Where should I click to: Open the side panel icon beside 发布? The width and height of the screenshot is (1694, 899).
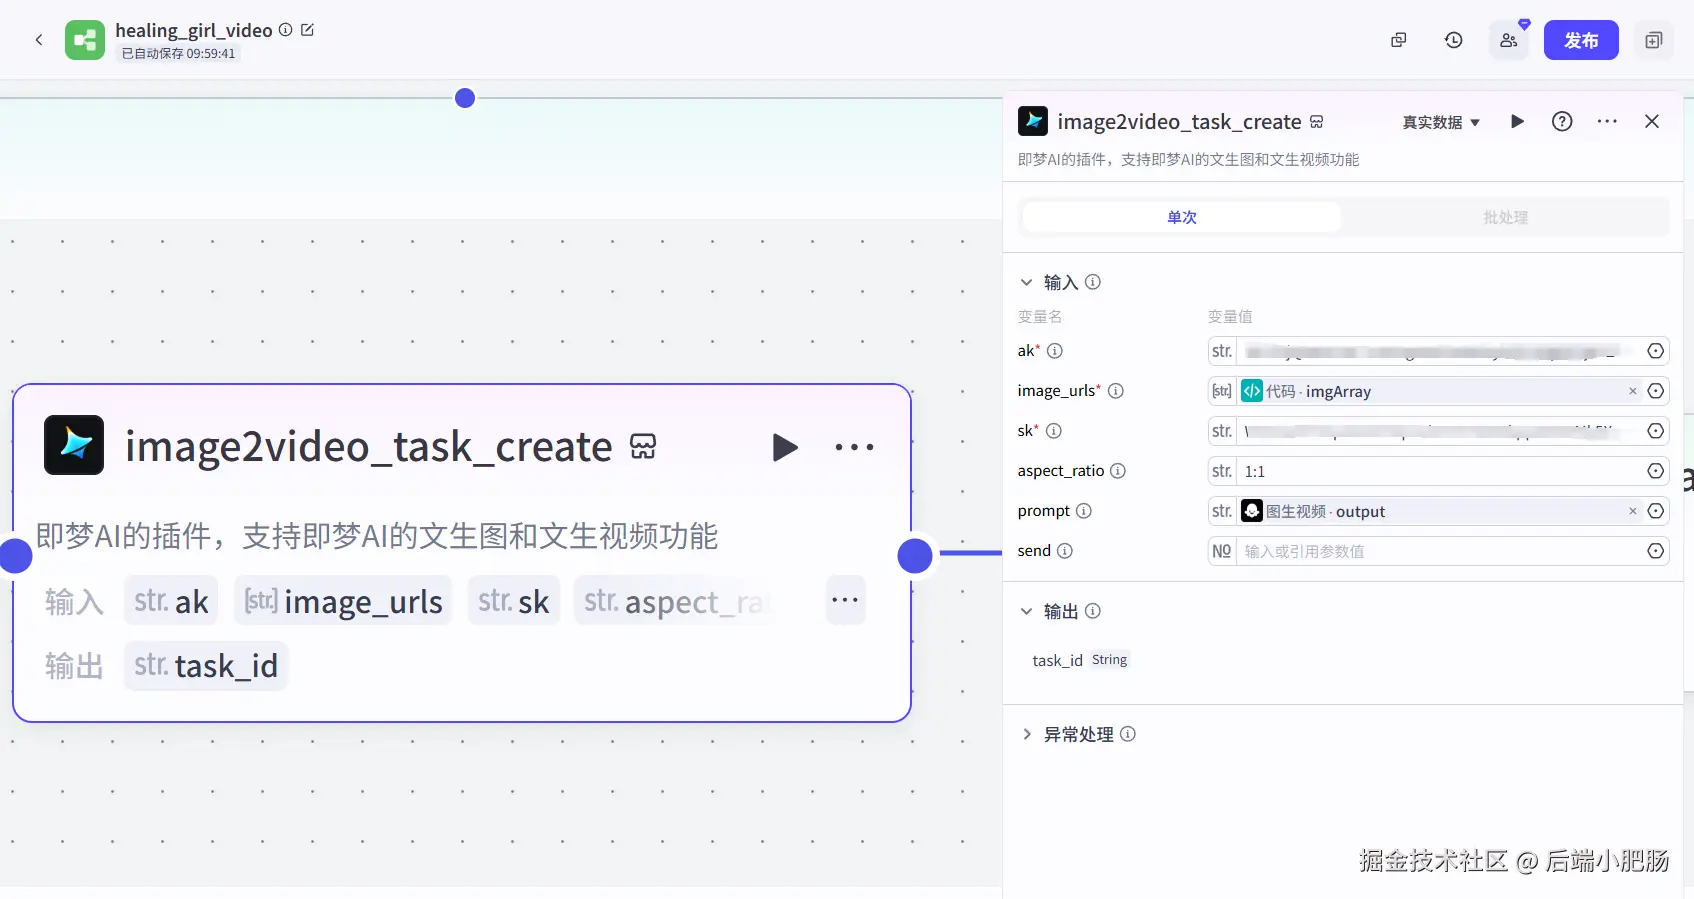coord(1654,40)
